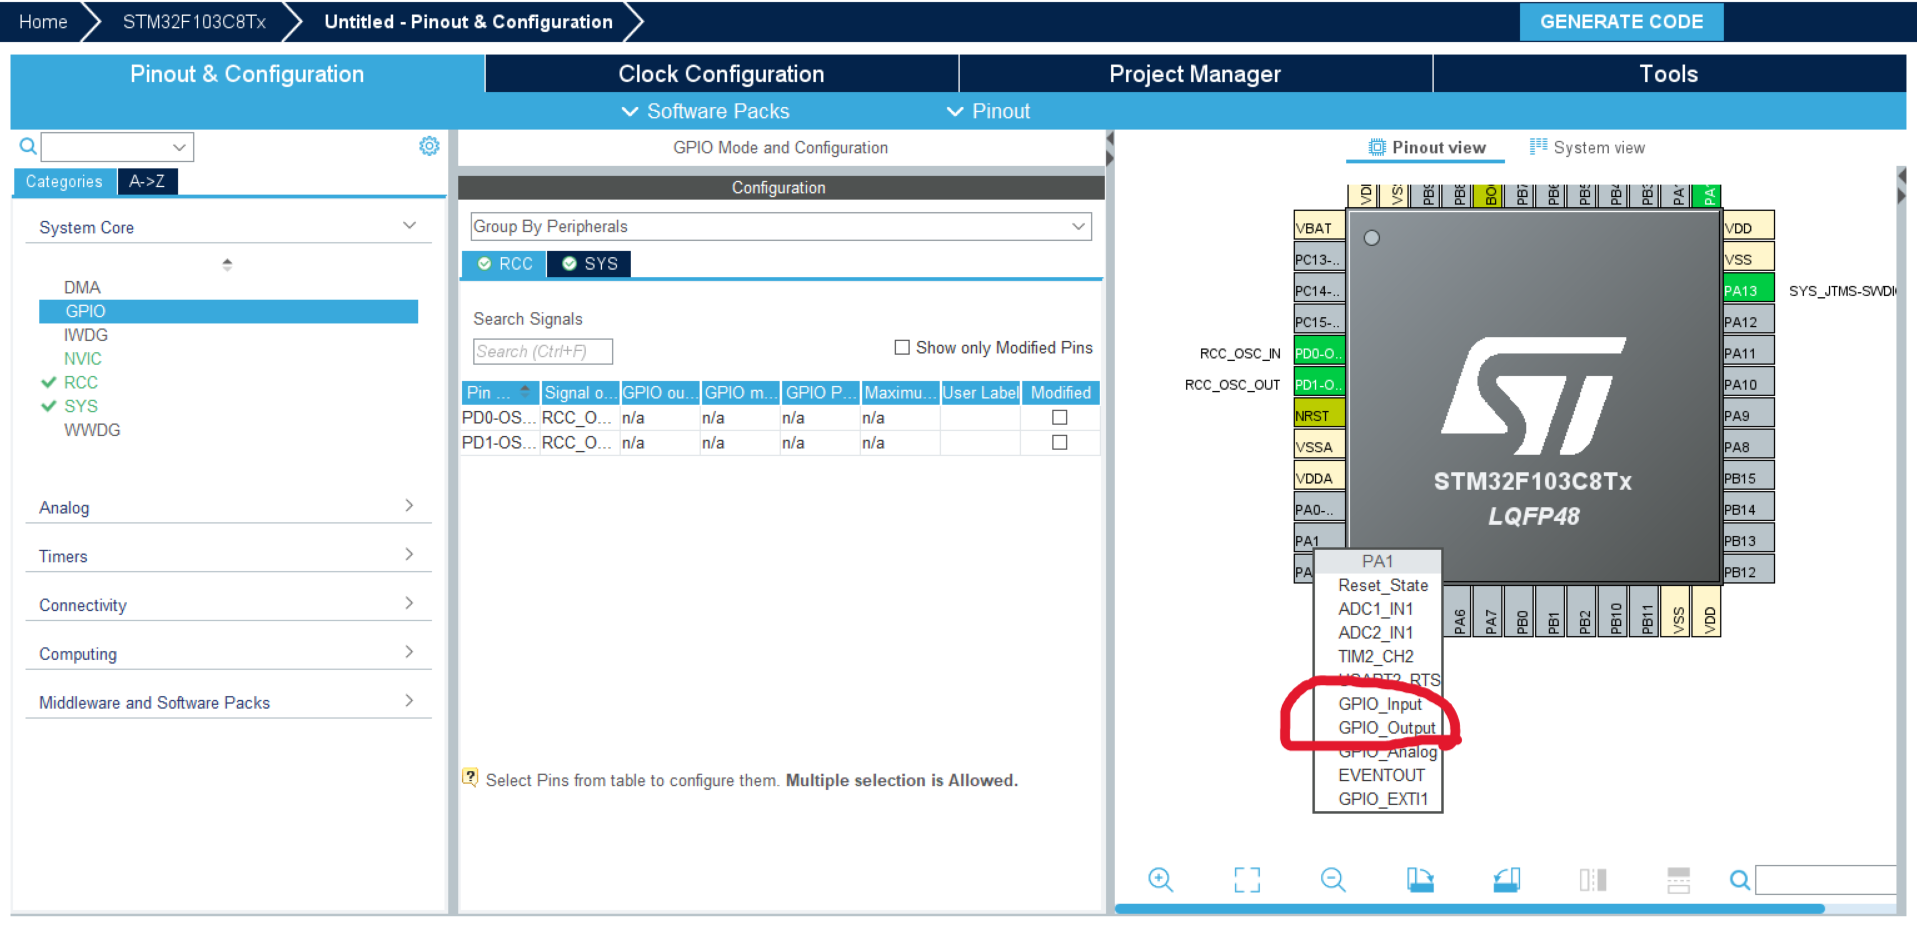Screen dimensions: 1917x926
Task: Switch to System view
Action: pos(1587,147)
